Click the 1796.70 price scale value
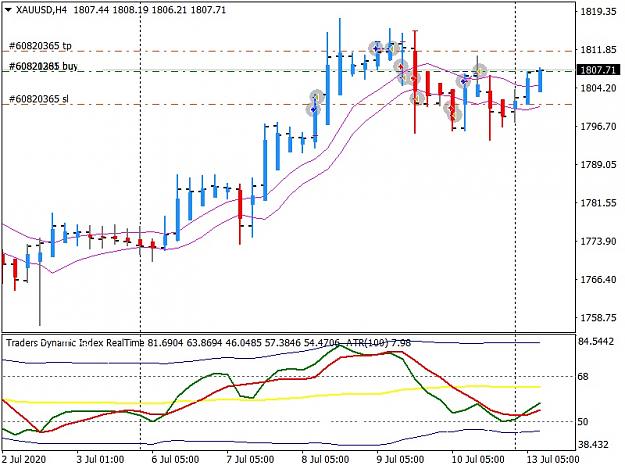 pyautogui.click(x=598, y=126)
